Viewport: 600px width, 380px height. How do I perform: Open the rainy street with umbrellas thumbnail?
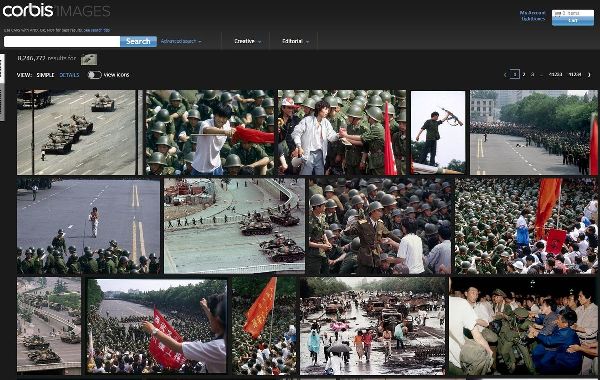tap(373, 326)
